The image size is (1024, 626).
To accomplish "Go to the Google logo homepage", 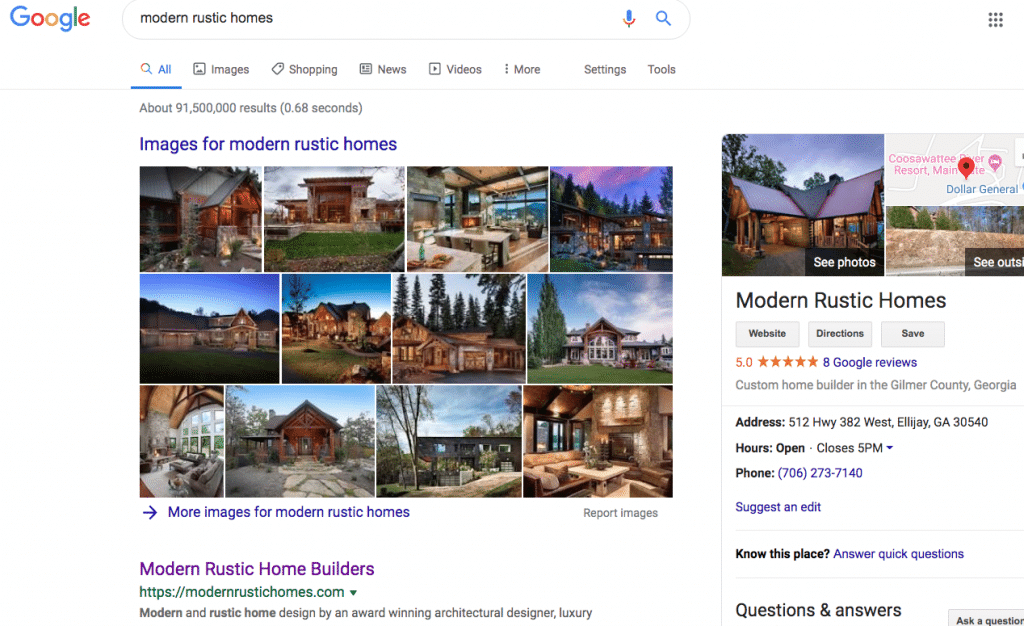I will [x=50, y=18].
